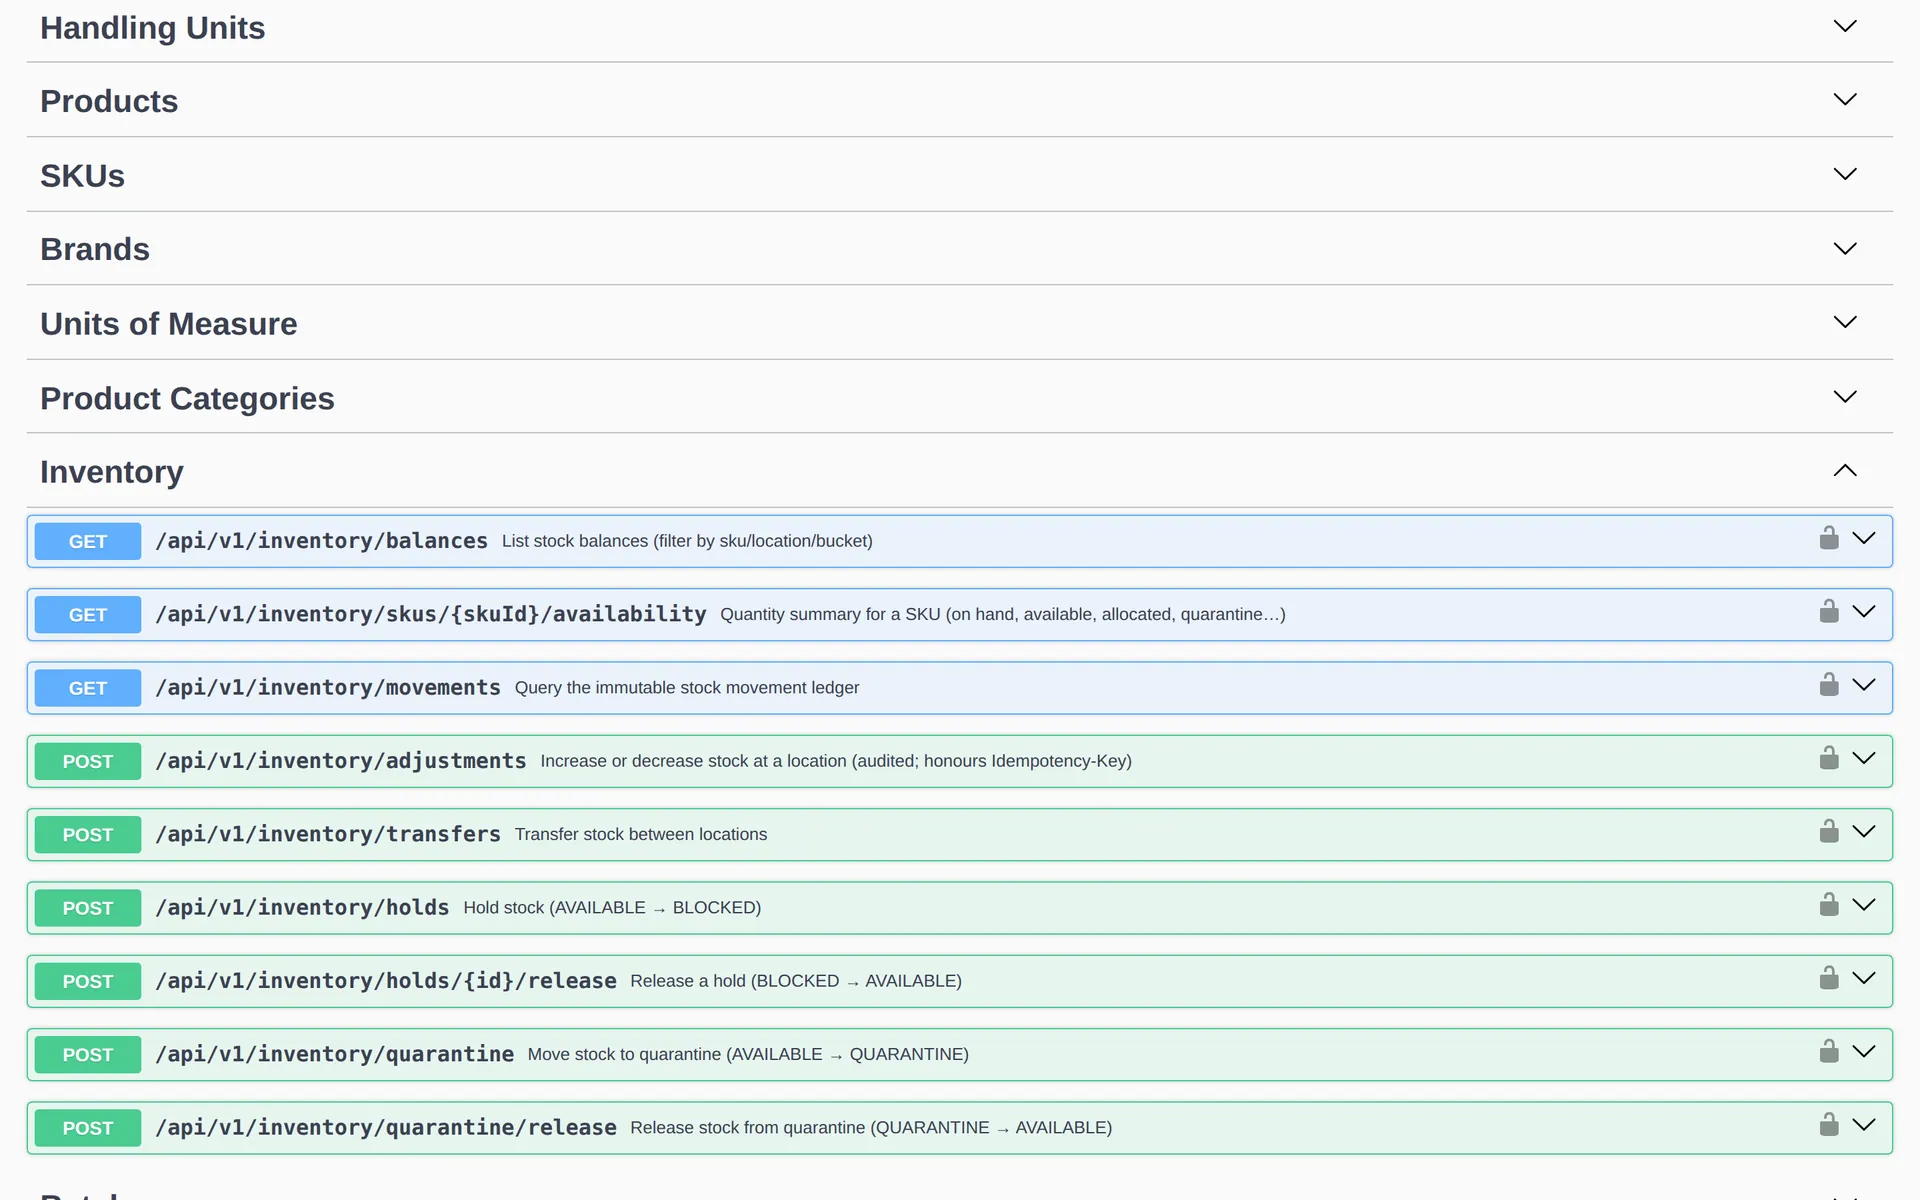This screenshot has height=1200, width=1920.
Task: Open the /api/v1/inventory/holds/{id}/release path link
Action: coord(386,981)
